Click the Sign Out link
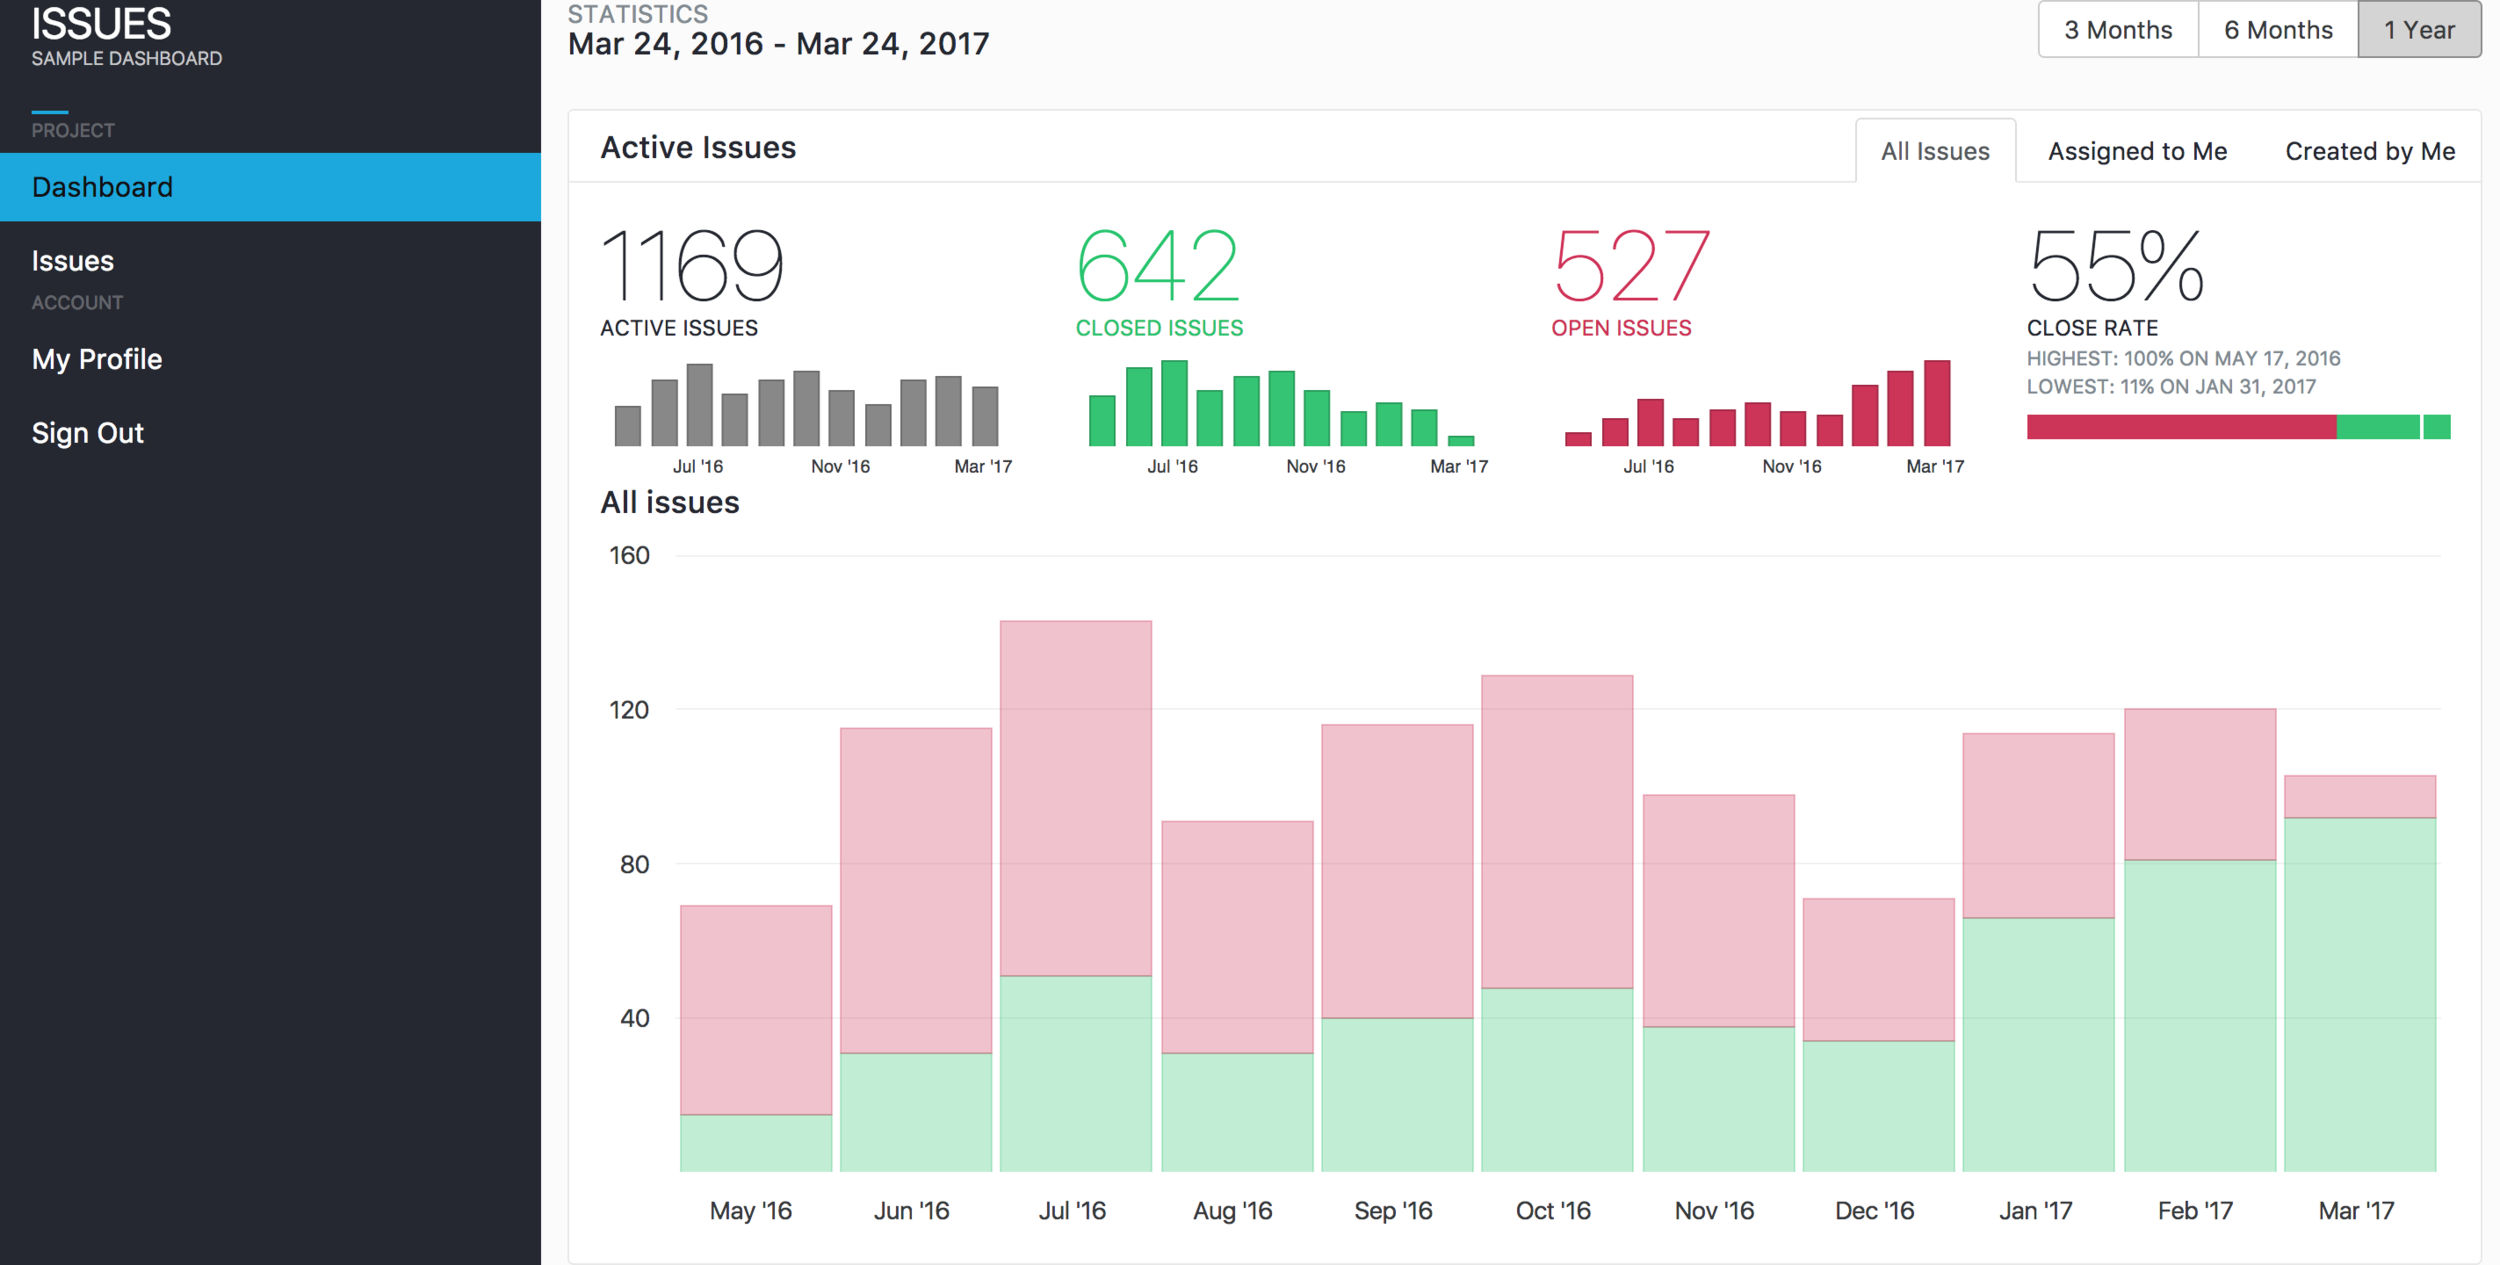The image size is (2500, 1265). click(x=87, y=433)
